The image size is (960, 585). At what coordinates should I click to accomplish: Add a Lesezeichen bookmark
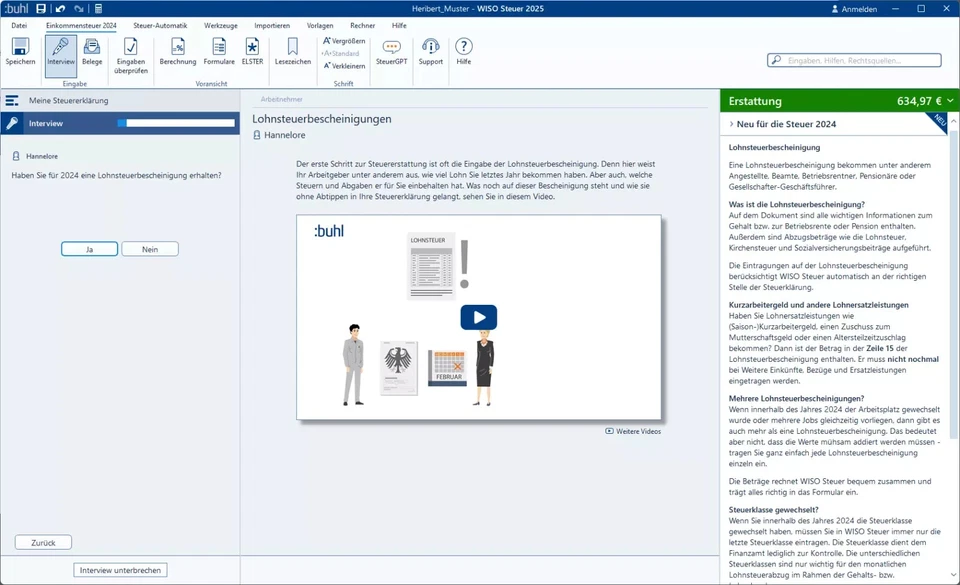pyautogui.click(x=292, y=50)
